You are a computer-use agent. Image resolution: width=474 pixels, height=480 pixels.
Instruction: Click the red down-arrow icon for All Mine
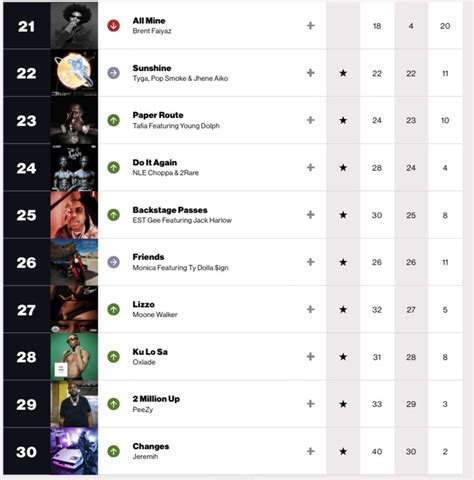pos(113,26)
